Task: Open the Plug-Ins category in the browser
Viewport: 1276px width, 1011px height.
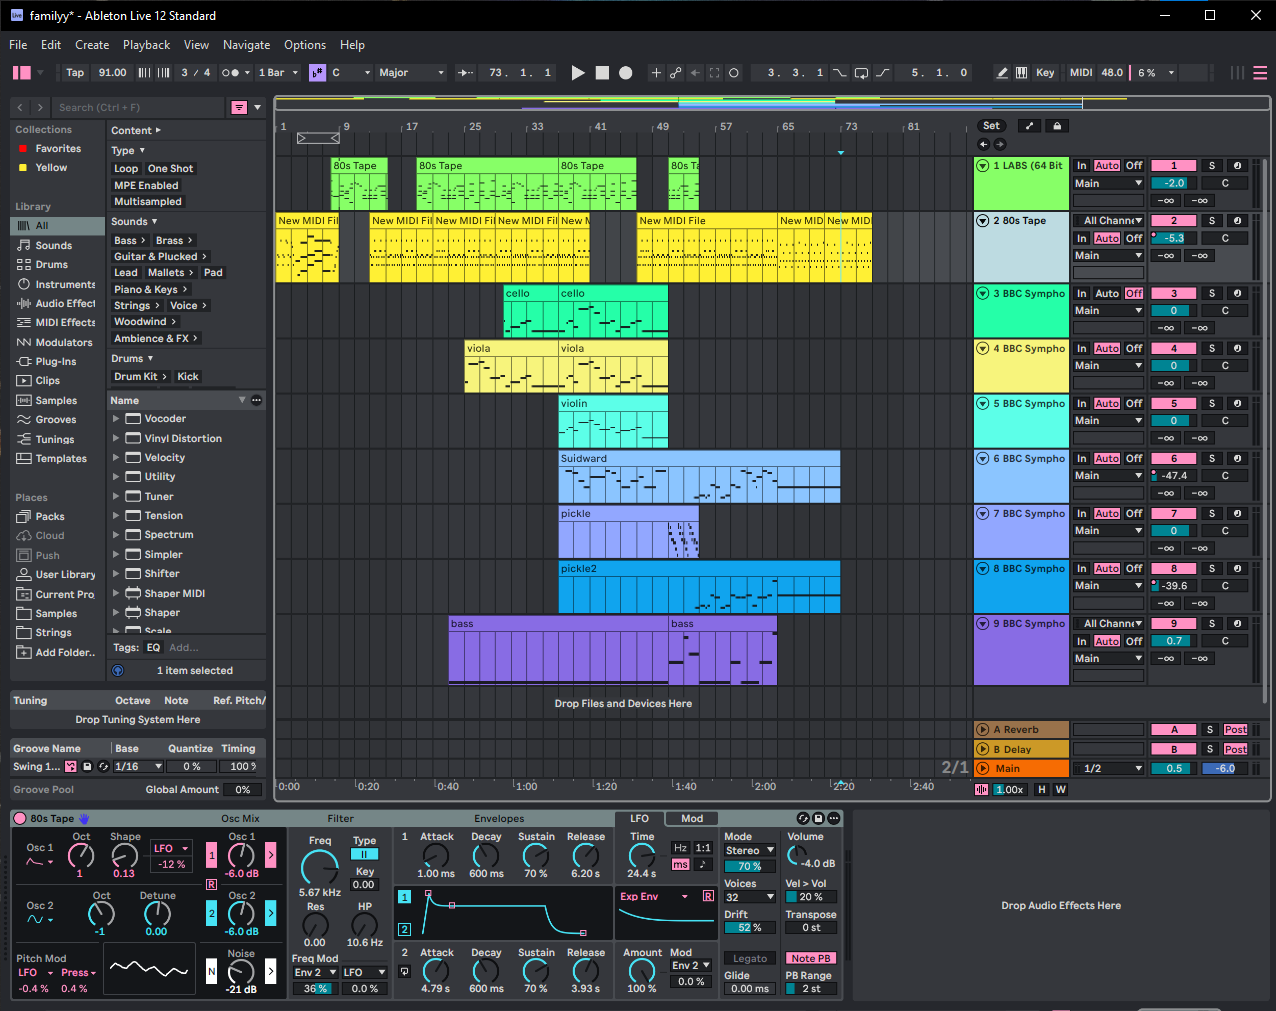Action: point(56,361)
